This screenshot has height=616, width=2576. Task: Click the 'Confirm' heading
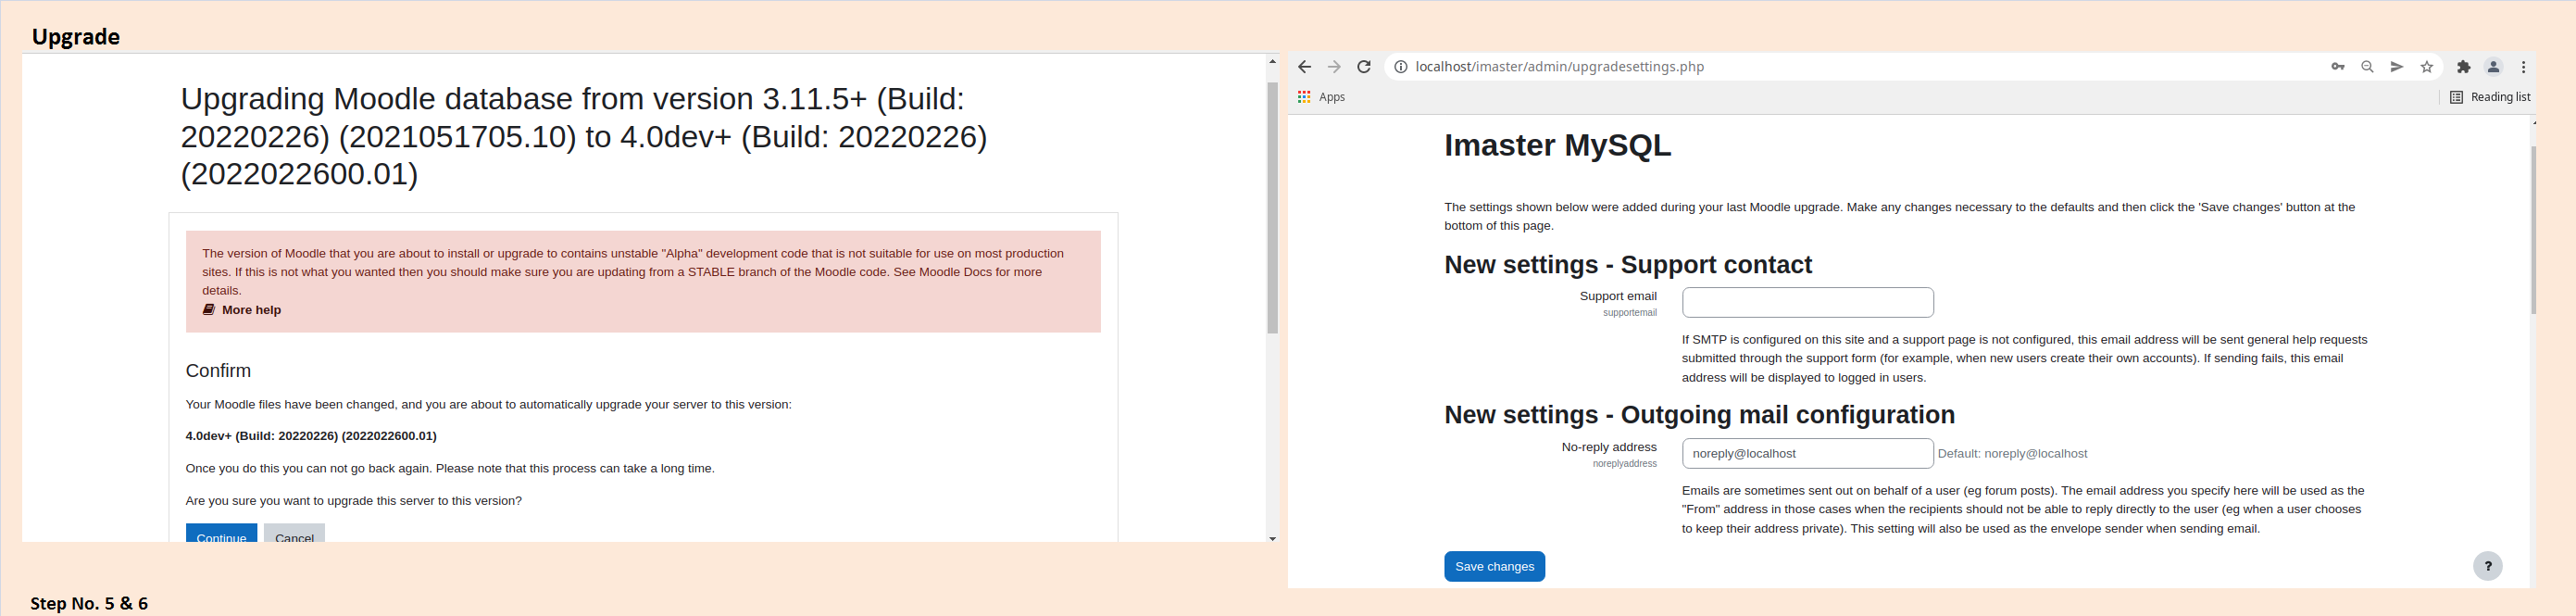pyautogui.click(x=218, y=371)
